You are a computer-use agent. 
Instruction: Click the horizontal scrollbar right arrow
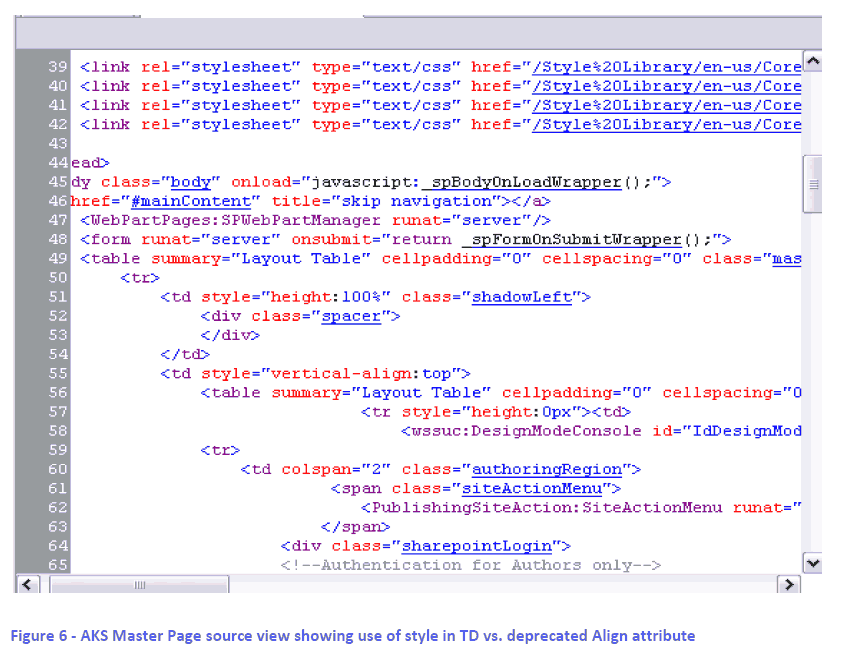click(x=789, y=584)
